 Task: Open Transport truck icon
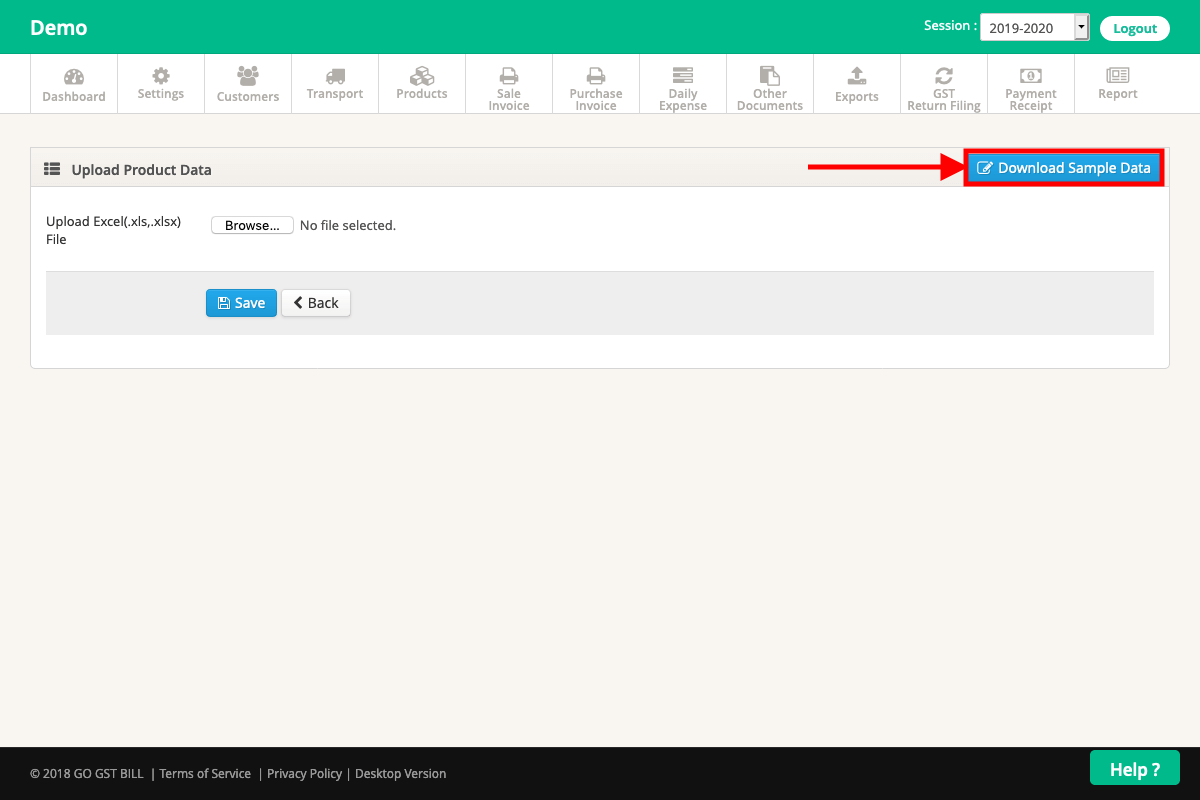335,76
